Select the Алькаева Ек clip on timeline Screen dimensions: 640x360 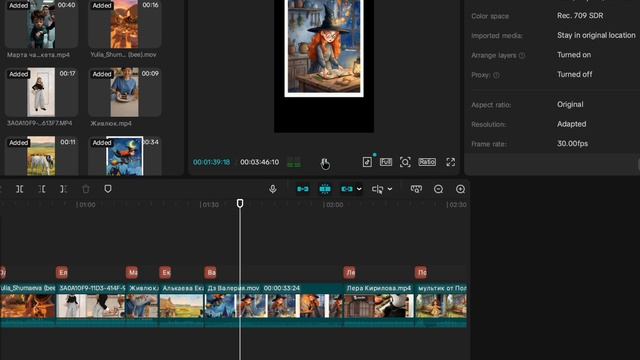[x=181, y=305]
